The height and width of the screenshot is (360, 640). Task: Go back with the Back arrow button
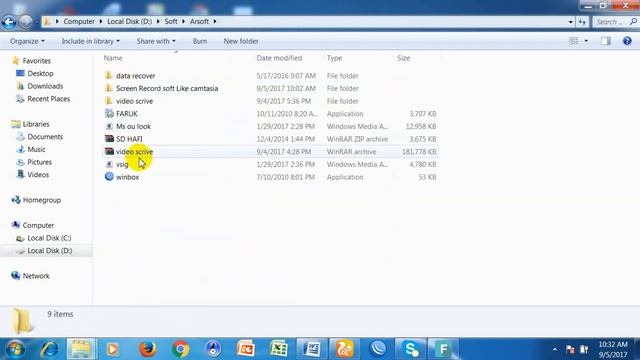point(9,22)
